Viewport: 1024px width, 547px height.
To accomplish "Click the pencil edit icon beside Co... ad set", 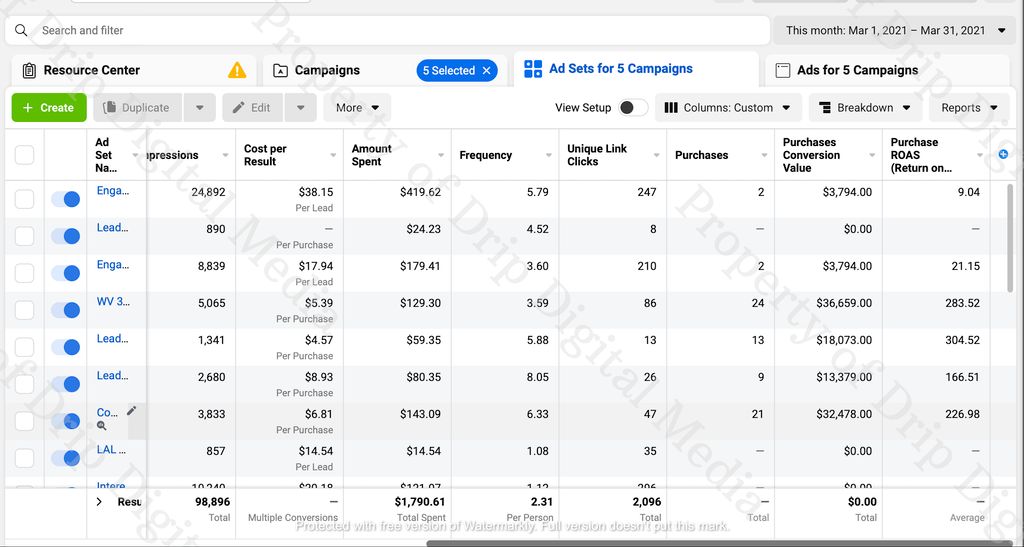I will (x=131, y=411).
